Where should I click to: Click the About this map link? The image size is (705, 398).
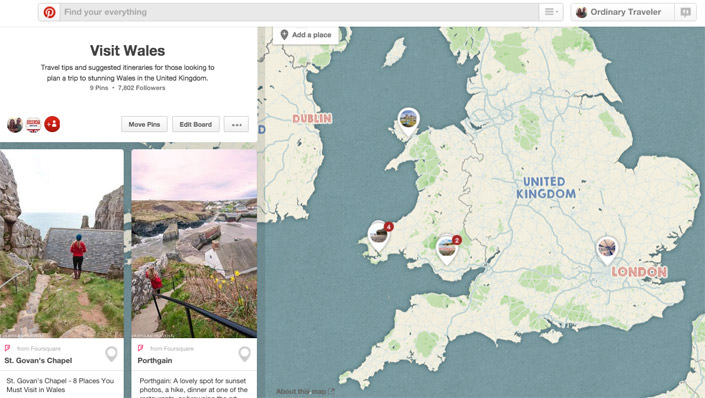(305, 391)
